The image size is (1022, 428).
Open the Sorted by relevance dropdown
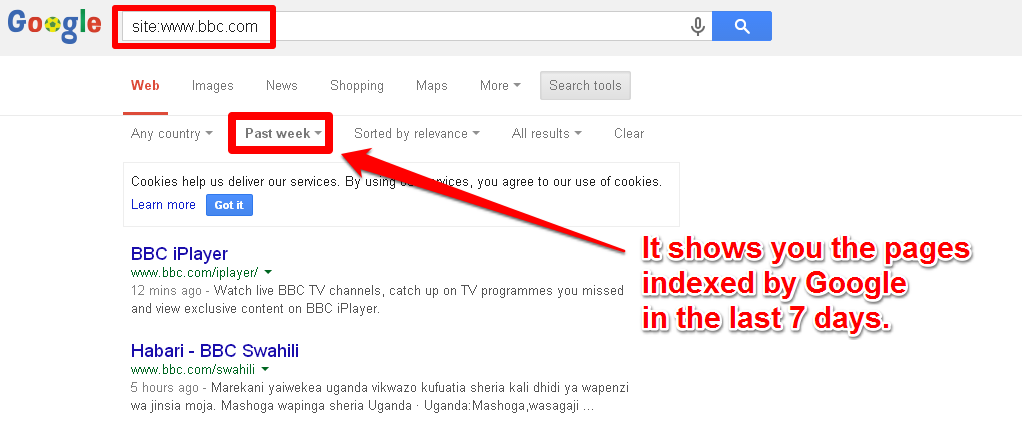click(417, 134)
